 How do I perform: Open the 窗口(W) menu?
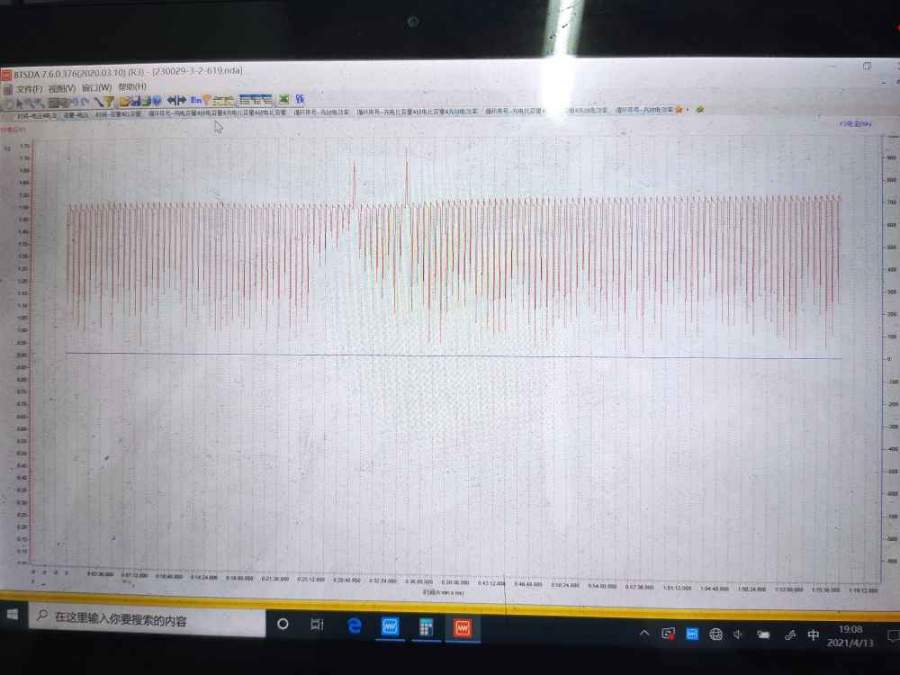[x=97, y=88]
